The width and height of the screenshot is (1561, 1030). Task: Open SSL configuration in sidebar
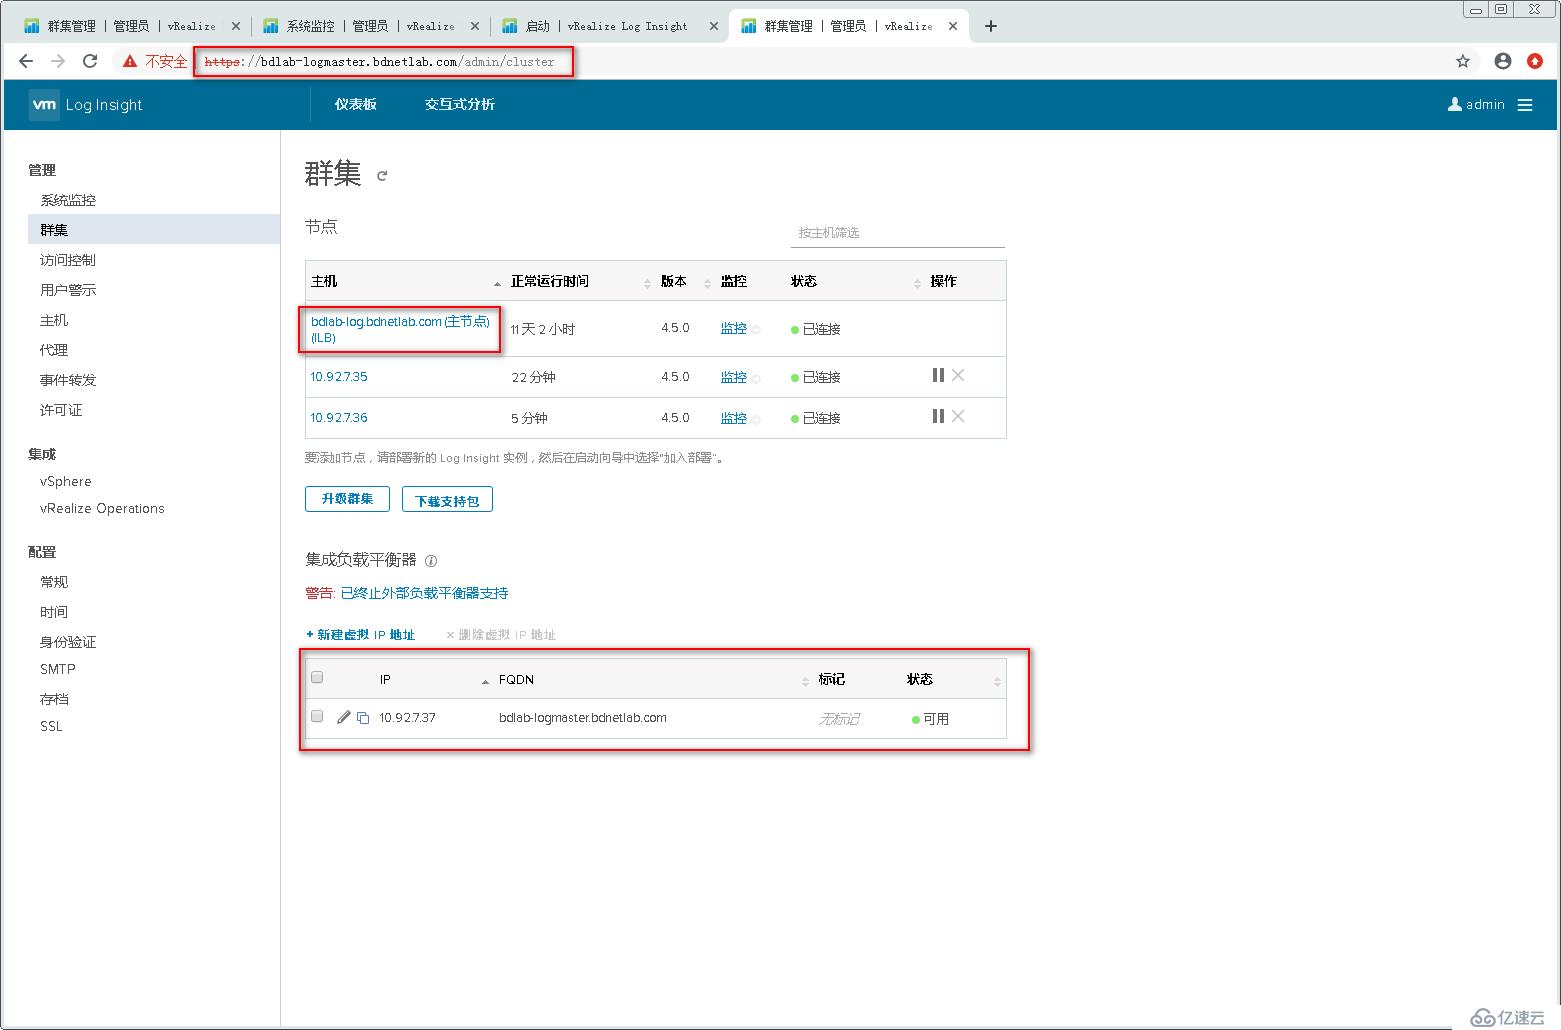51,726
